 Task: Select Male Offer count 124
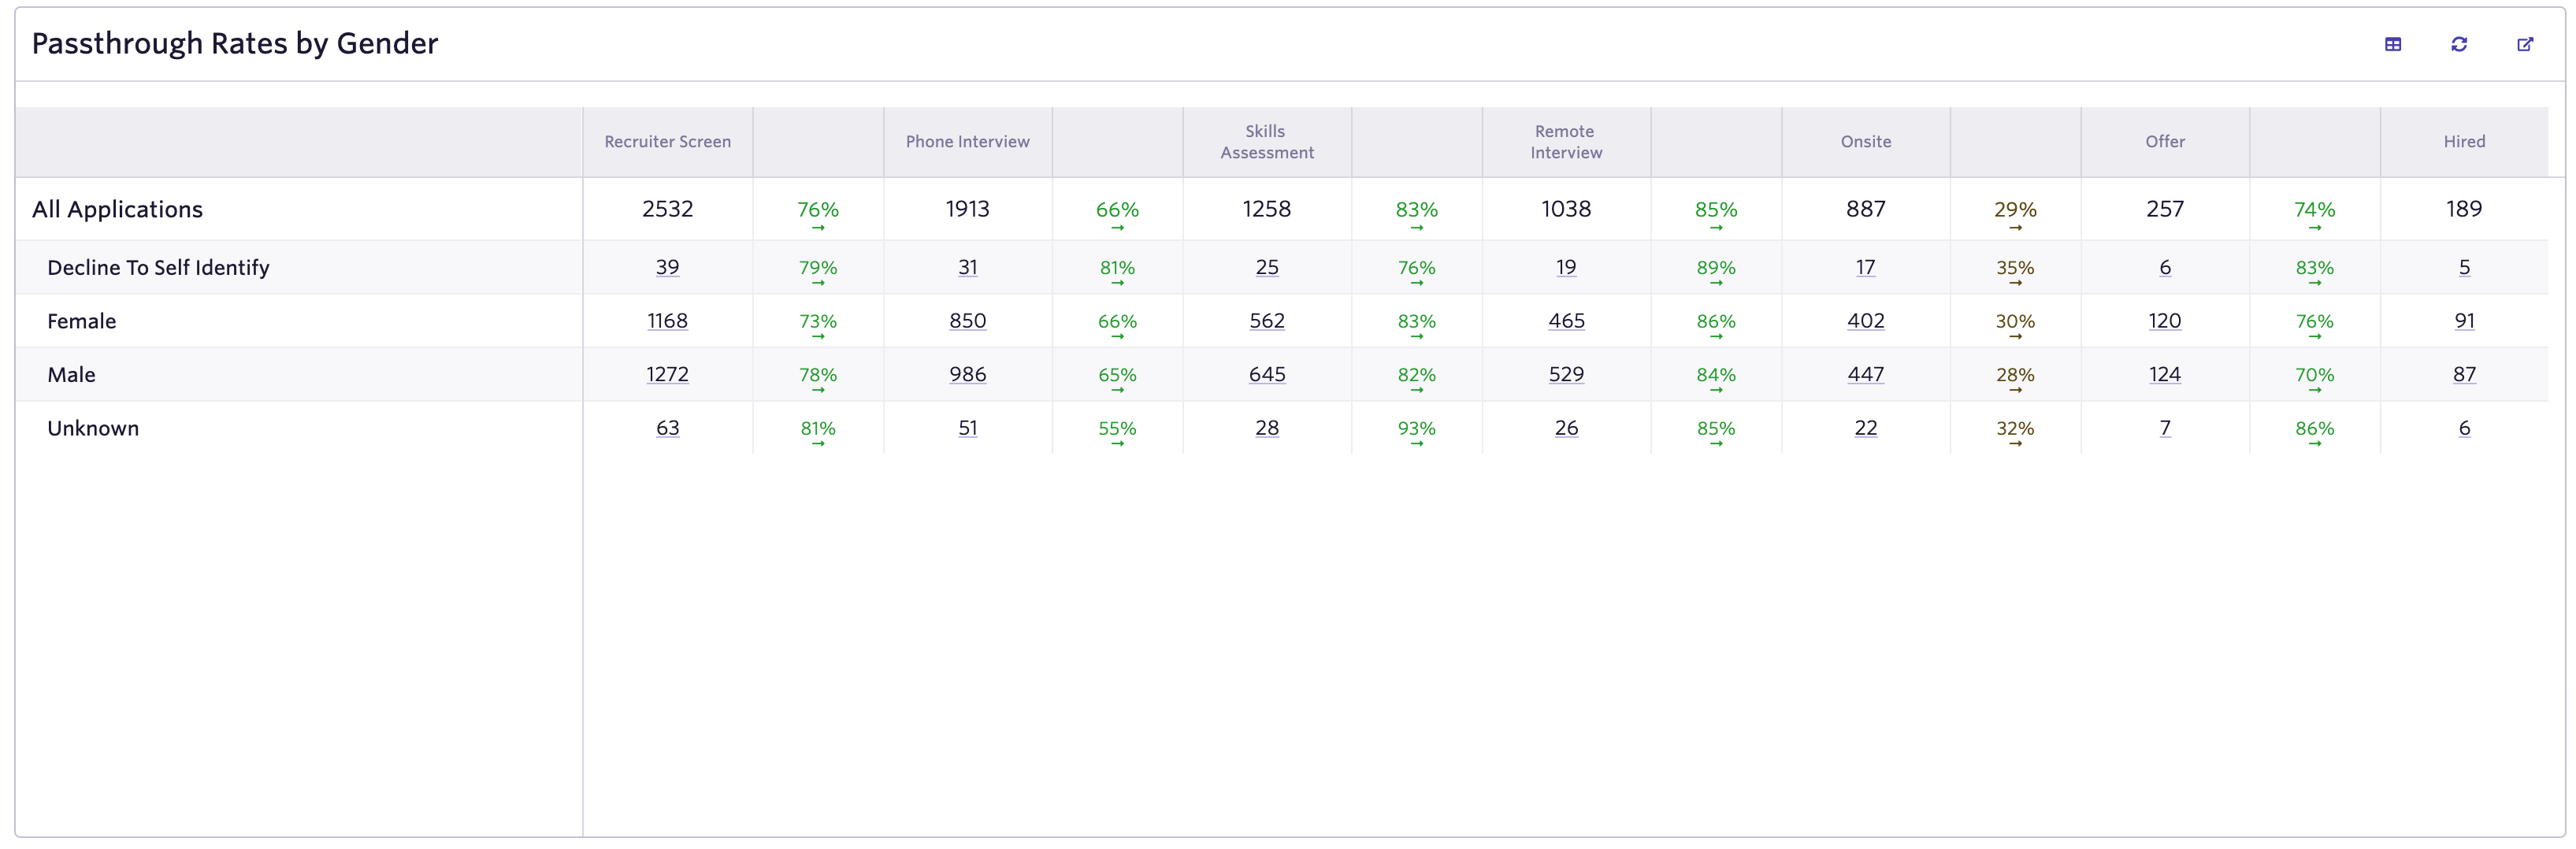2164,374
